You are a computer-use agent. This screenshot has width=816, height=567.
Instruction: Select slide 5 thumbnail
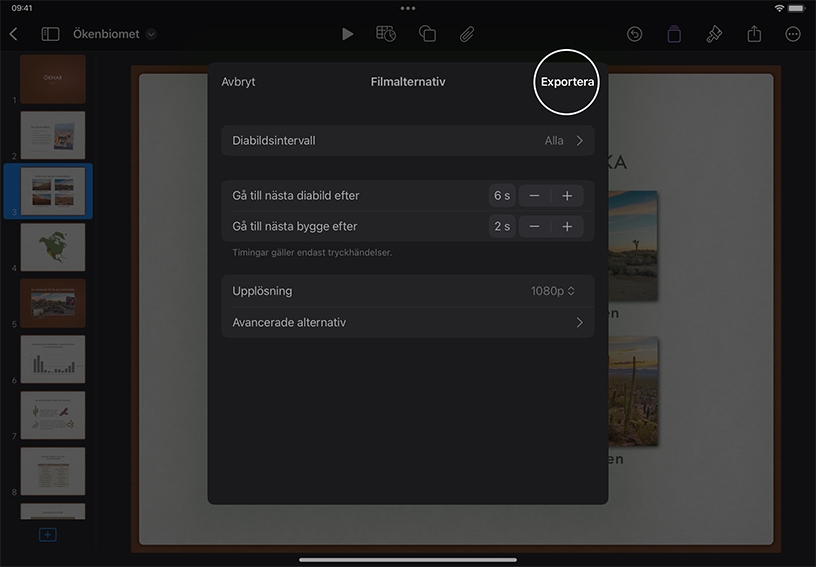click(53, 303)
